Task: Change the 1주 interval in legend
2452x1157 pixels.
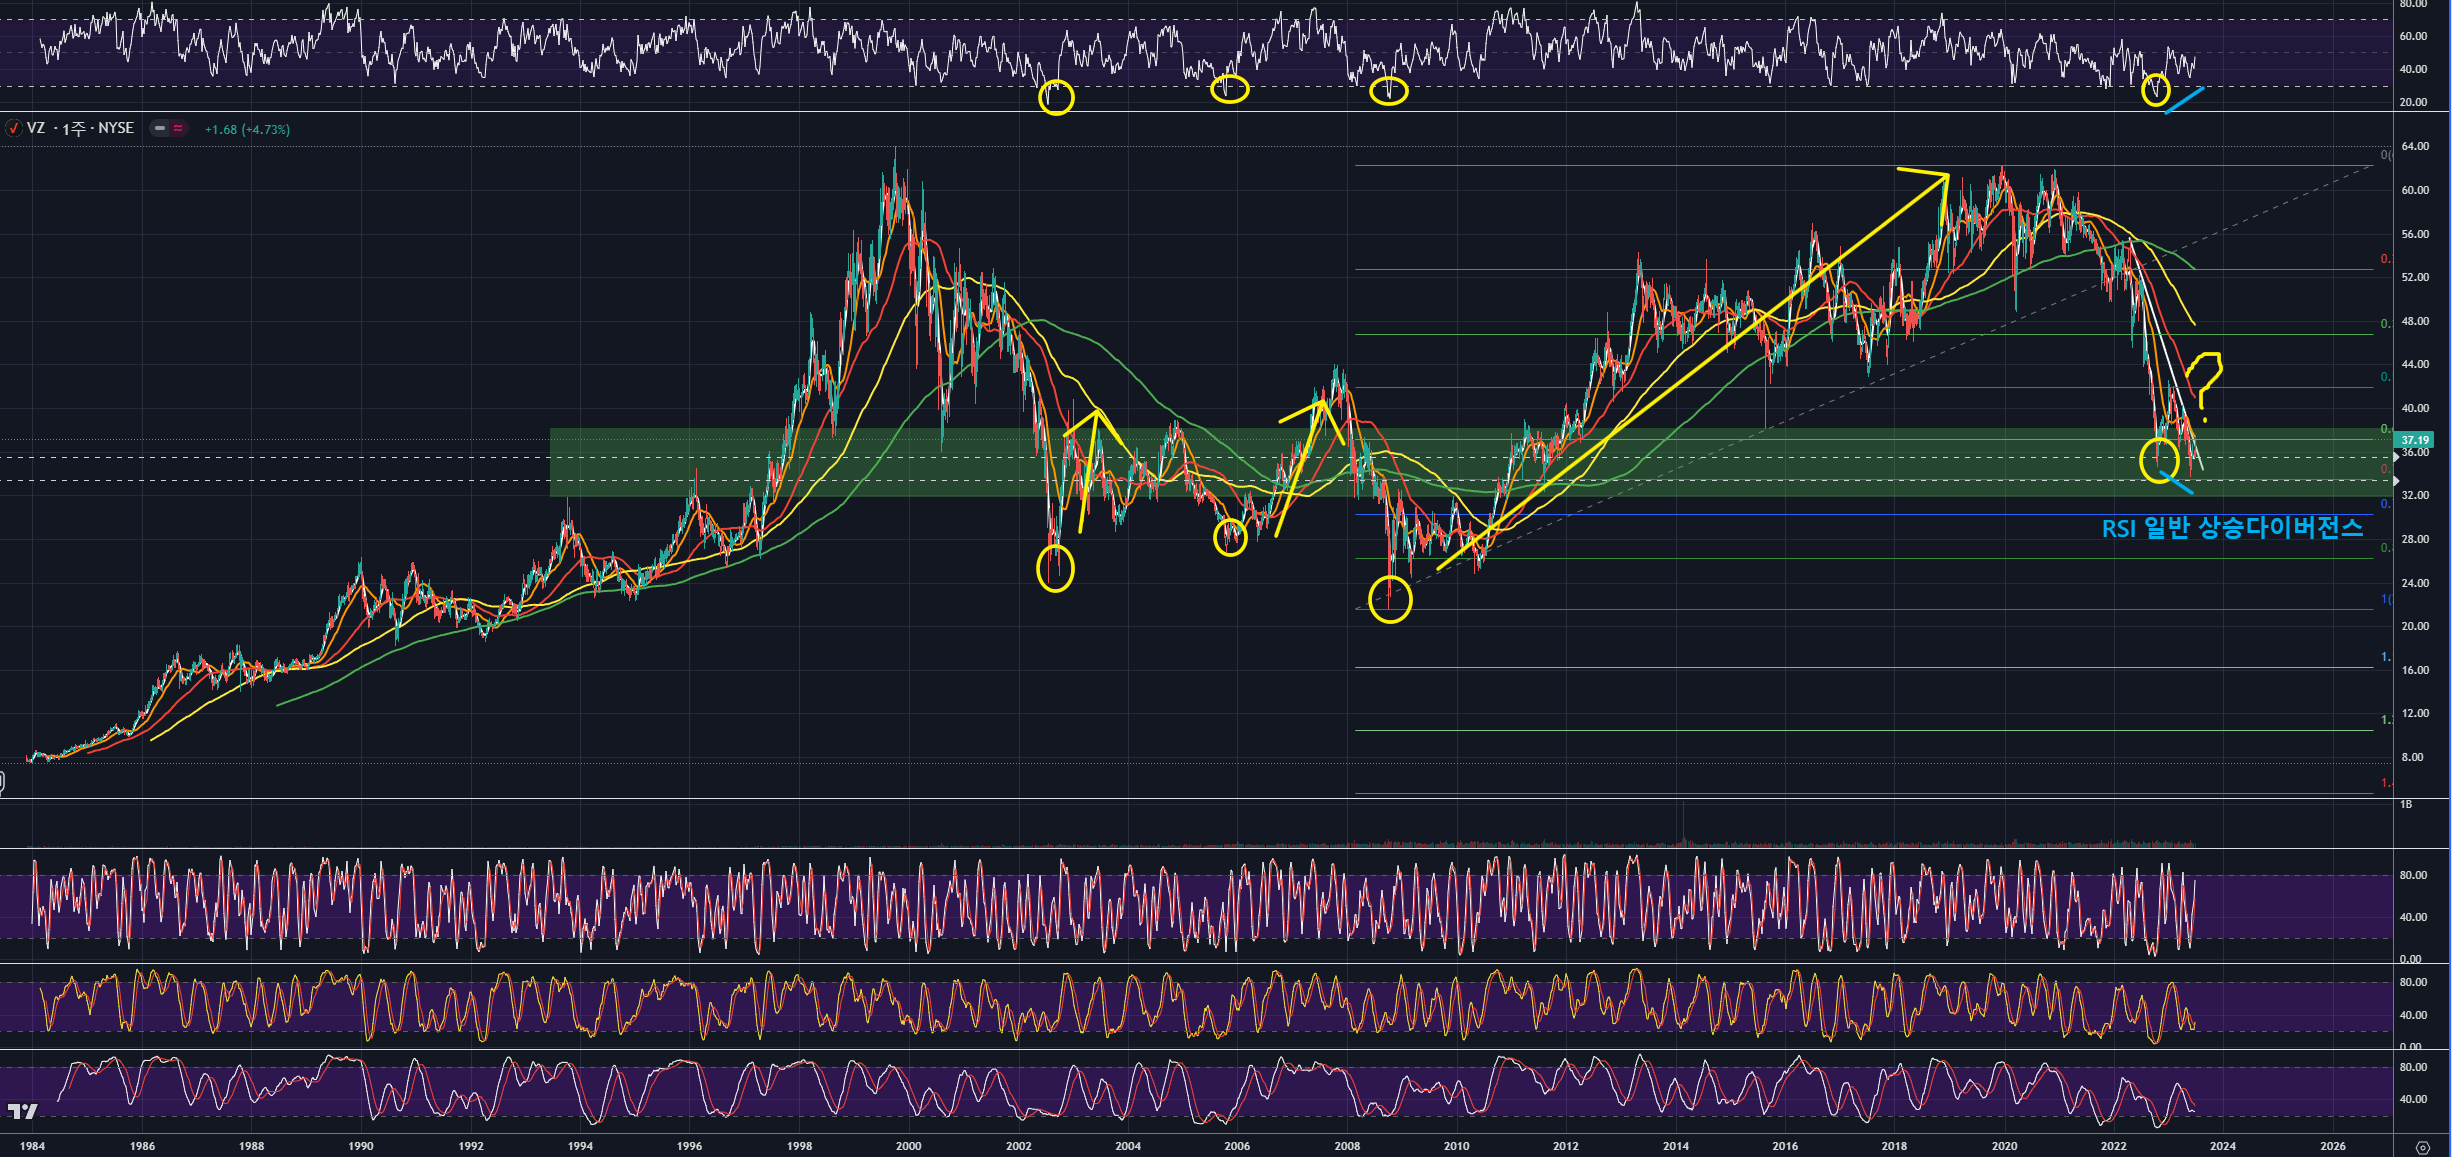Action: click(x=75, y=129)
